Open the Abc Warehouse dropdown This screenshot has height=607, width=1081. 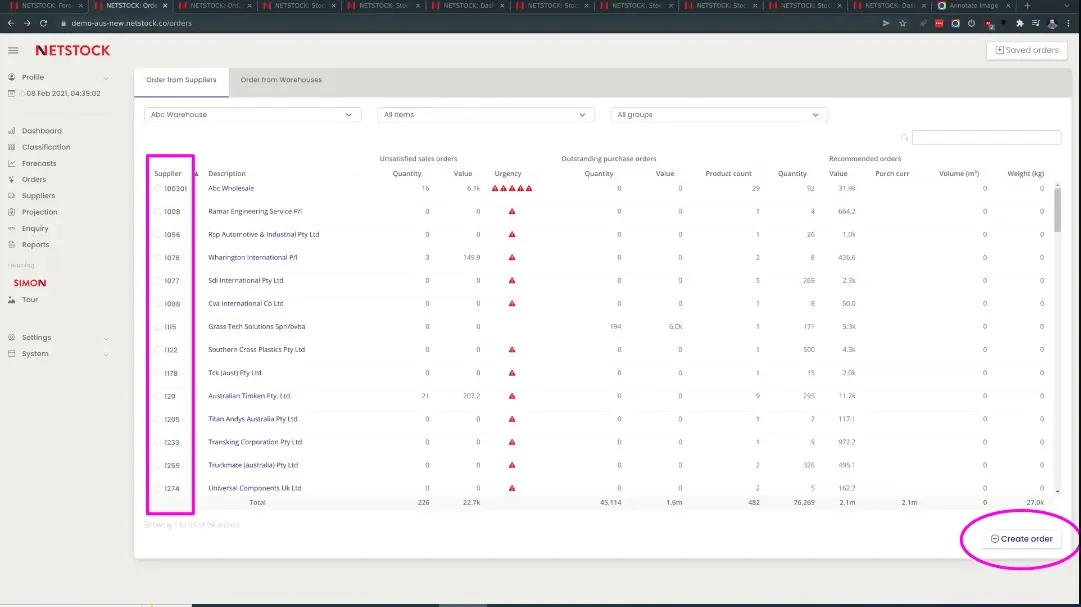(252, 115)
